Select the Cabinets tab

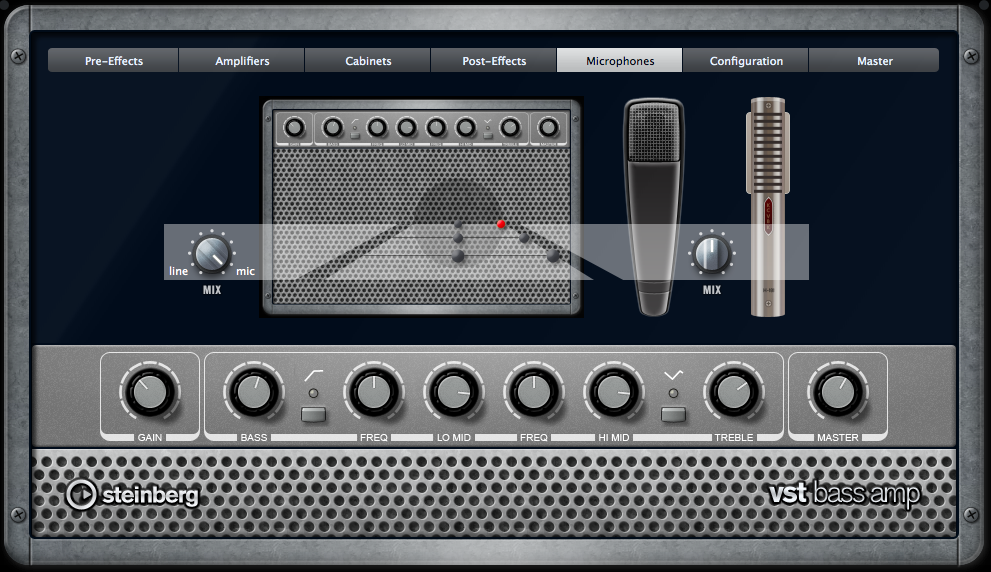point(368,61)
